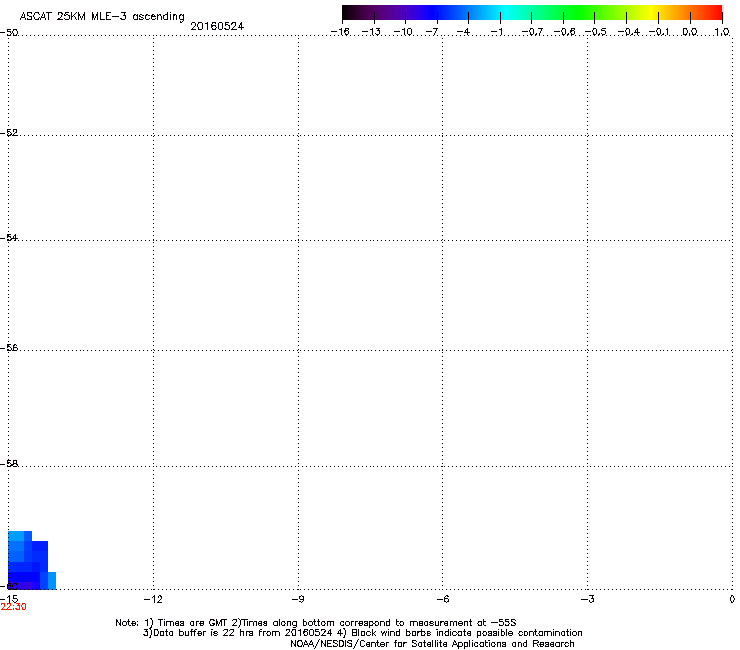Click the 1.0 value on the color scale

[x=722, y=32]
